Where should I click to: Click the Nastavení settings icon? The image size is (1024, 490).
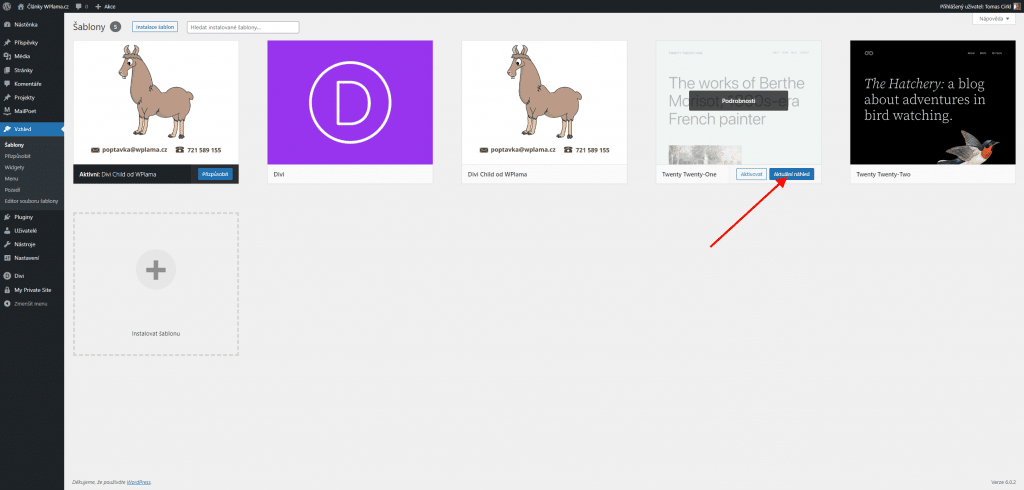[x=7, y=257]
